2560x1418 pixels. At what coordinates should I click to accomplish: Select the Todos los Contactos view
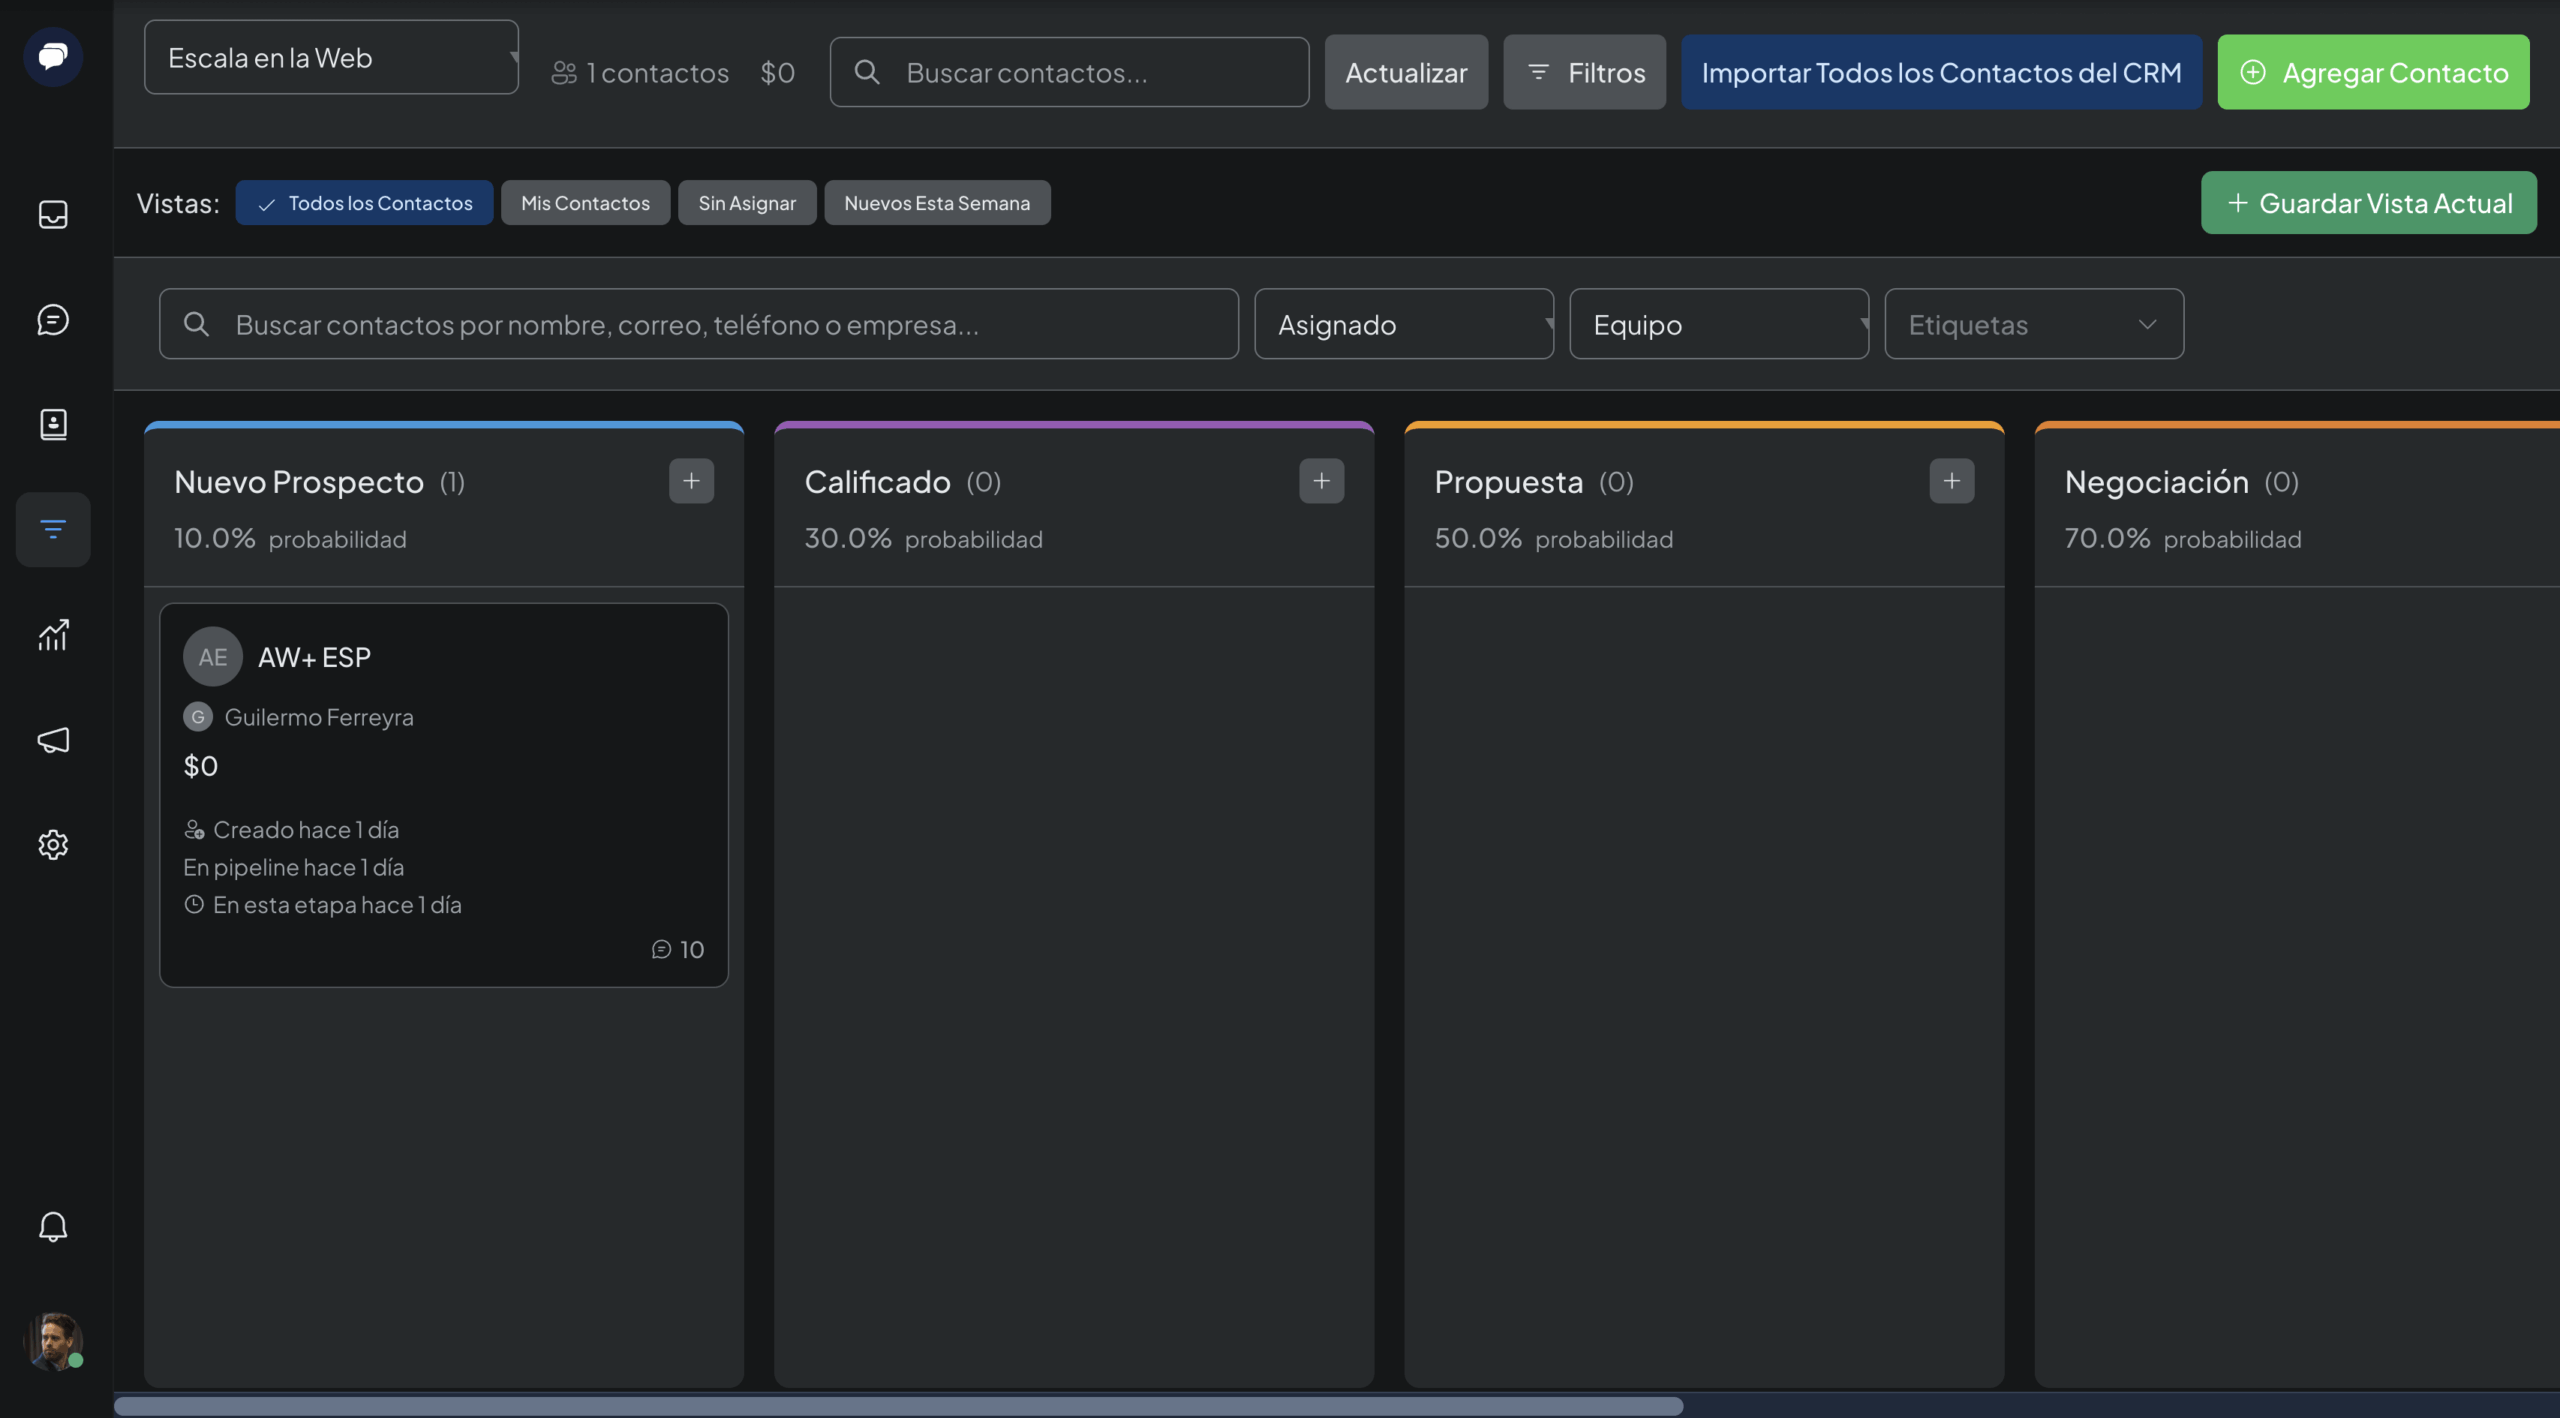365,203
